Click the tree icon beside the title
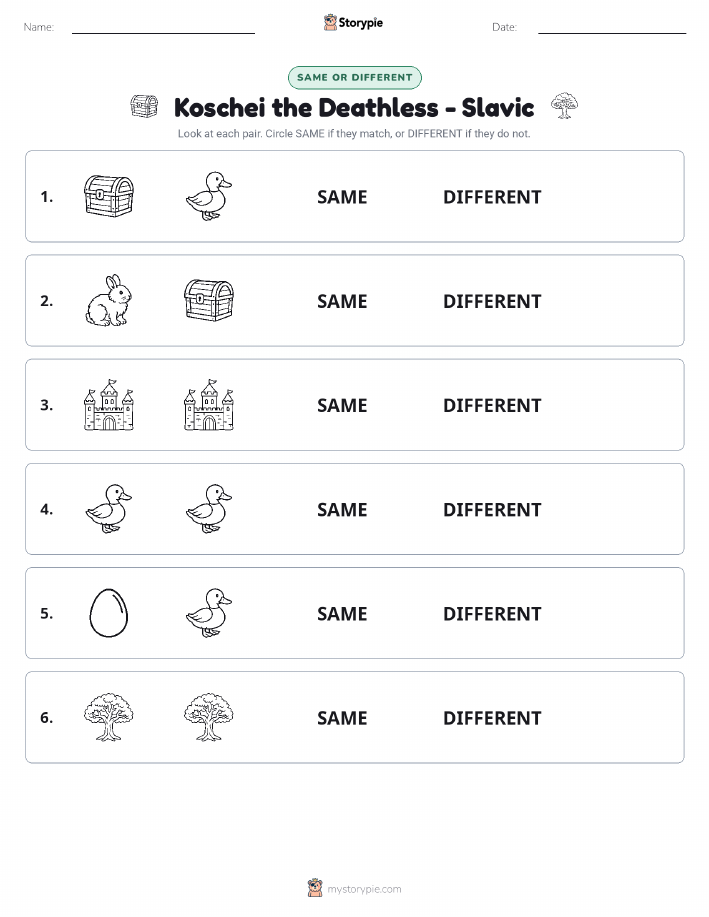The image size is (709, 917). pyautogui.click(x=564, y=106)
